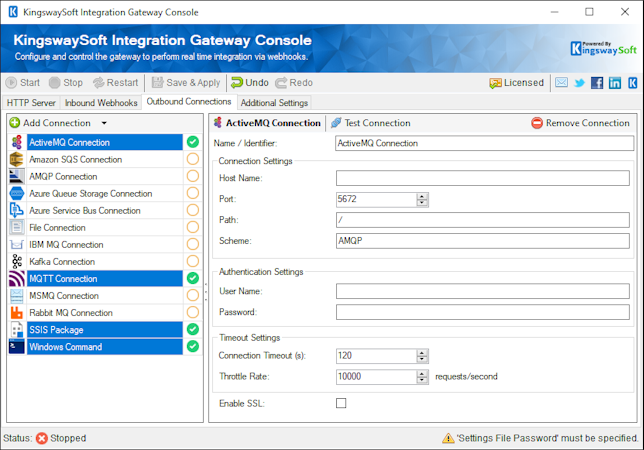
Task: Click the Remove Connection button
Action: 580,123
